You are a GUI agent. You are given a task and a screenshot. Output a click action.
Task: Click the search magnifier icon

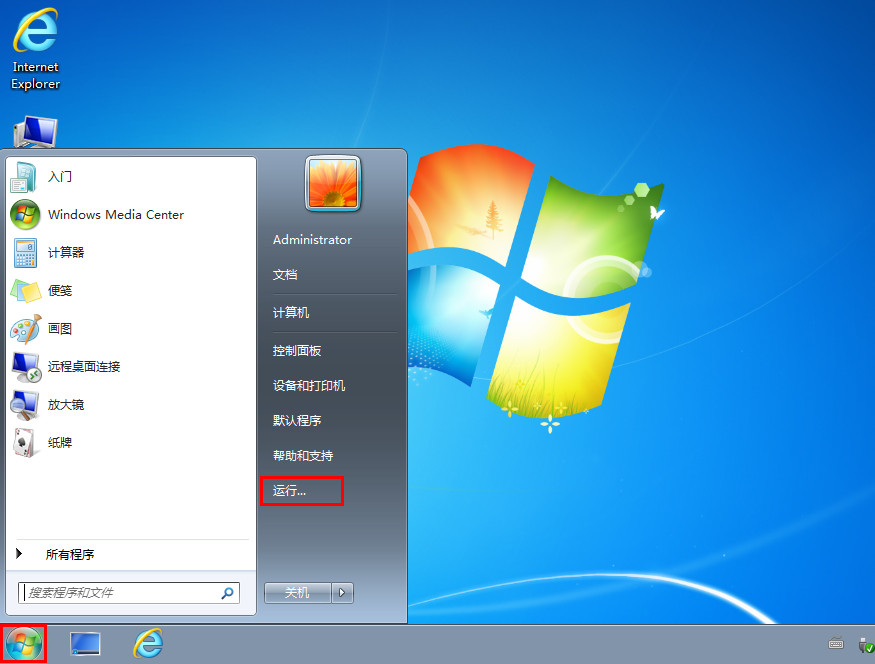coord(227,593)
